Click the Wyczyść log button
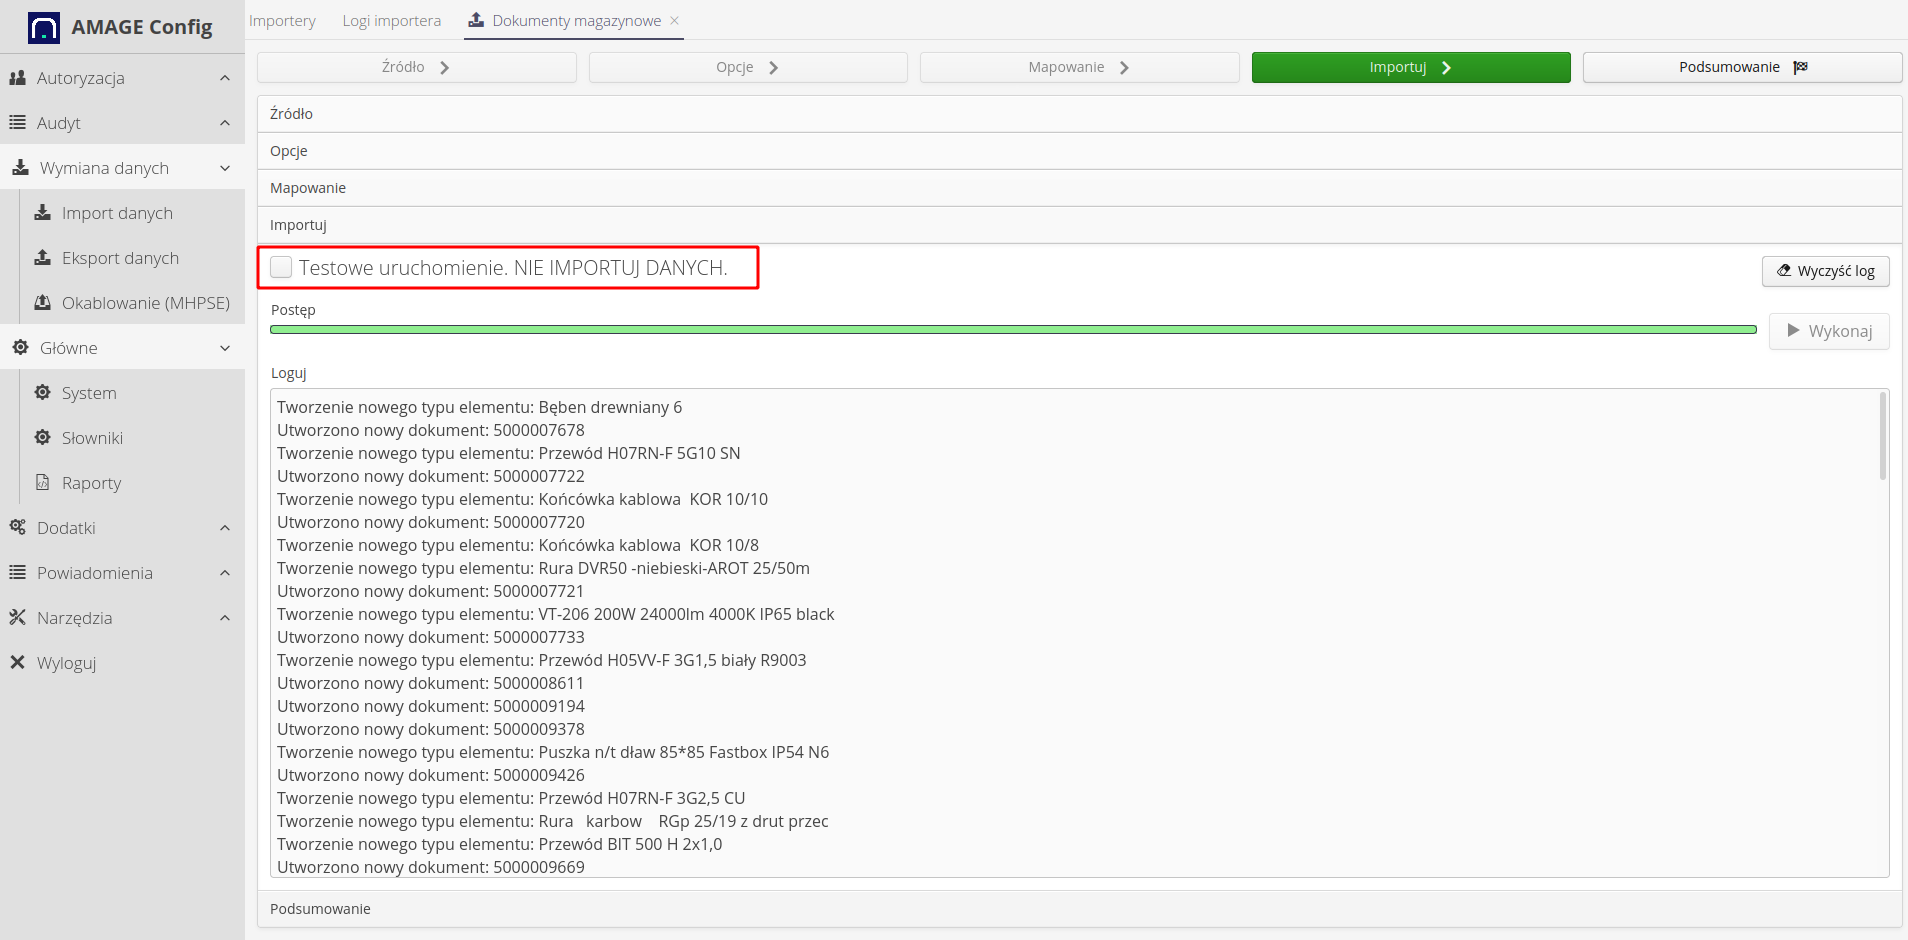 point(1825,271)
